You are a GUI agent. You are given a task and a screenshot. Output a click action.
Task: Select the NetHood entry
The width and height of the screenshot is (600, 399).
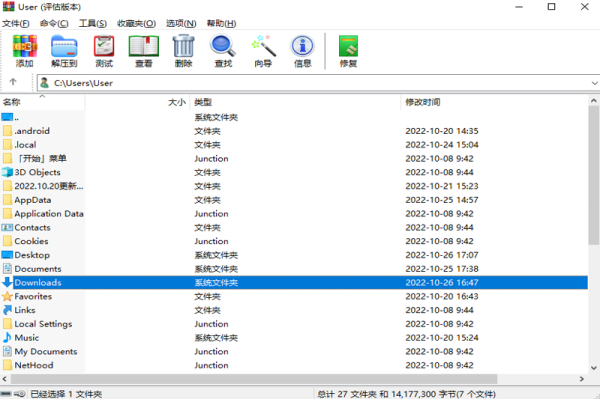[x=34, y=365]
